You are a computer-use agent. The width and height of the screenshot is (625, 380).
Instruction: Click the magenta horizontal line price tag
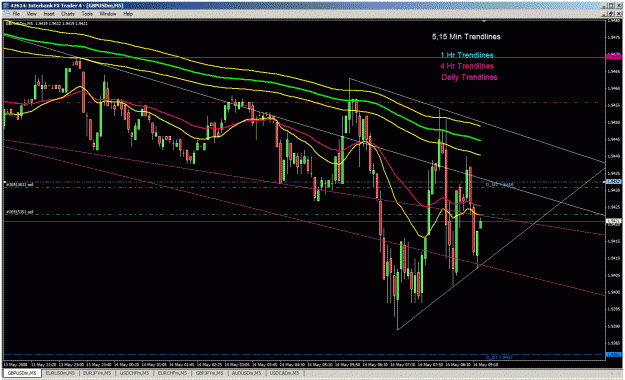coord(613,57)
